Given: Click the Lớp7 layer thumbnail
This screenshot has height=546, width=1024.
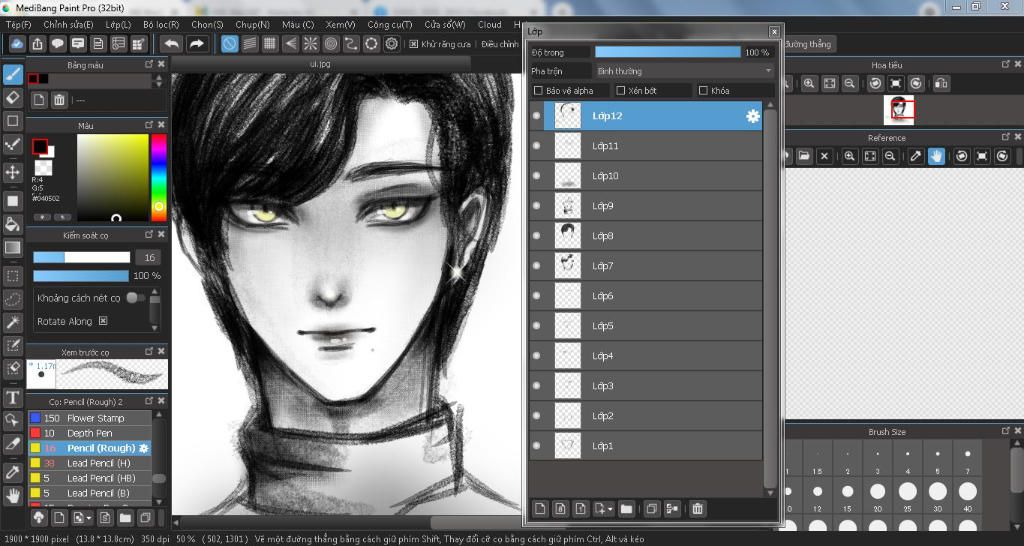Looking at the screenshot, I should pyautogui.click(x=568, y=266).
